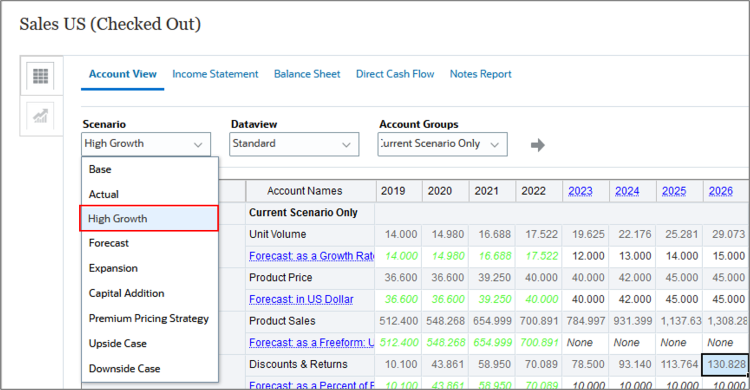Open the 2026 column header link
This screenshot has width=750, height=390.
(x=721, y=191)
